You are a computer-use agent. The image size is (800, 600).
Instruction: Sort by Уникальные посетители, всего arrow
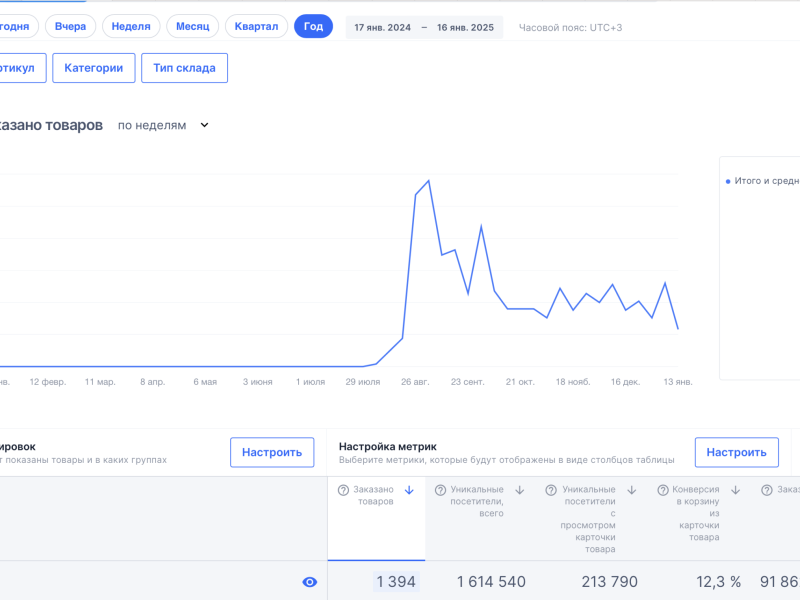(x=520, y=490)
